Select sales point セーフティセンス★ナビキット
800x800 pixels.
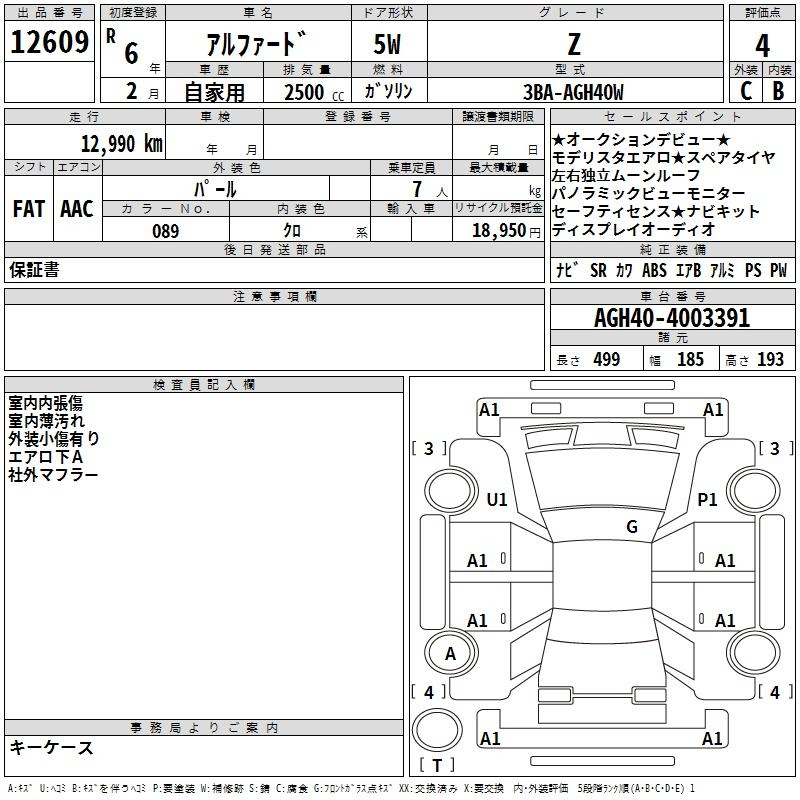click(x=656, y=211)
